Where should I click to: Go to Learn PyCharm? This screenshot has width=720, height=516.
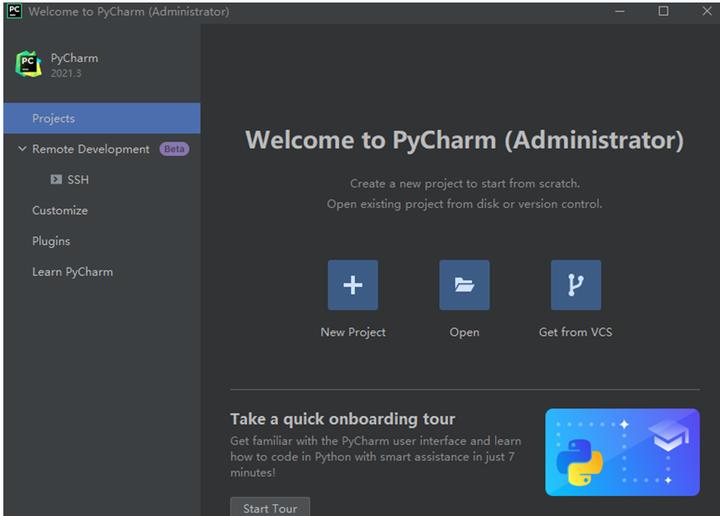(73, 272)
